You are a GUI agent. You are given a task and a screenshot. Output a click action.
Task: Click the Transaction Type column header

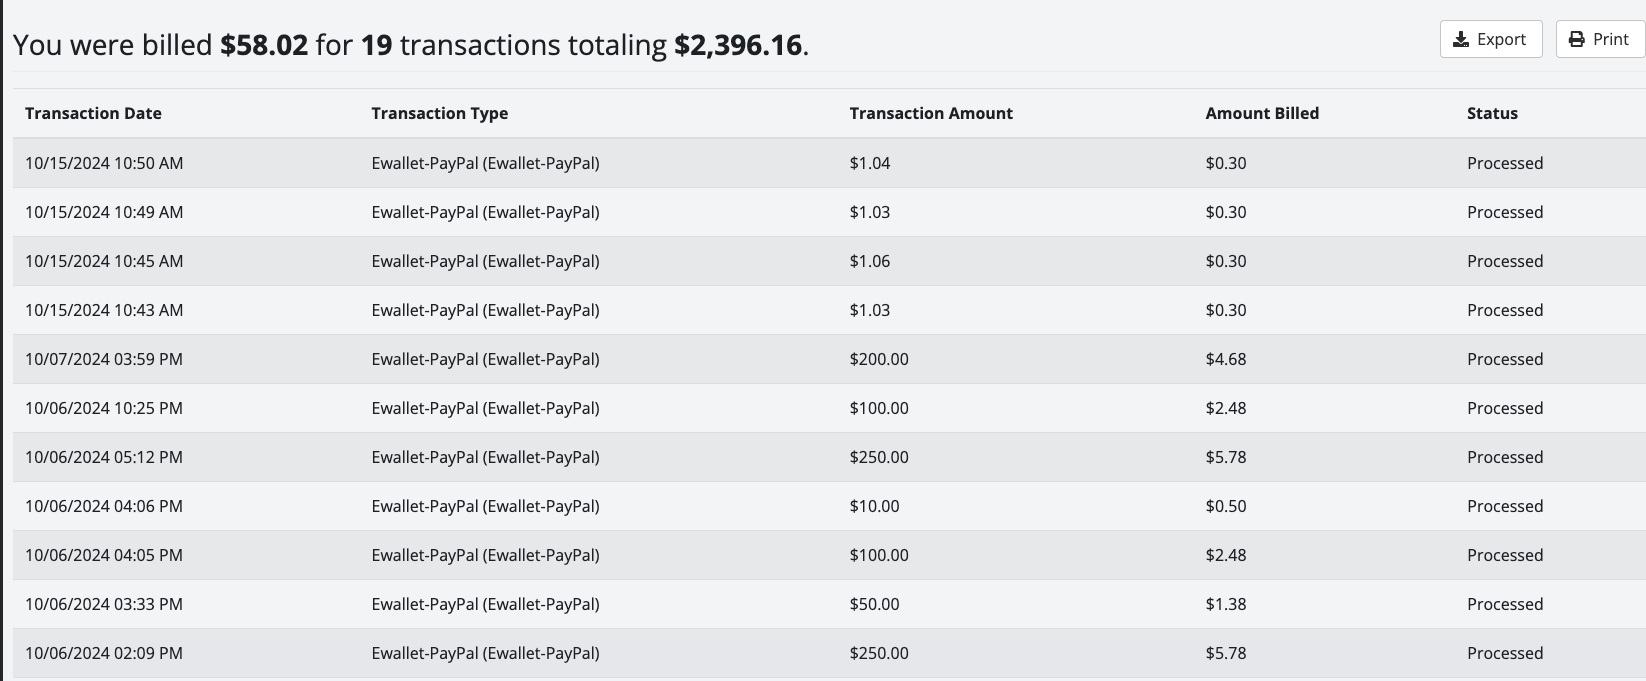[x=439, y=113]
